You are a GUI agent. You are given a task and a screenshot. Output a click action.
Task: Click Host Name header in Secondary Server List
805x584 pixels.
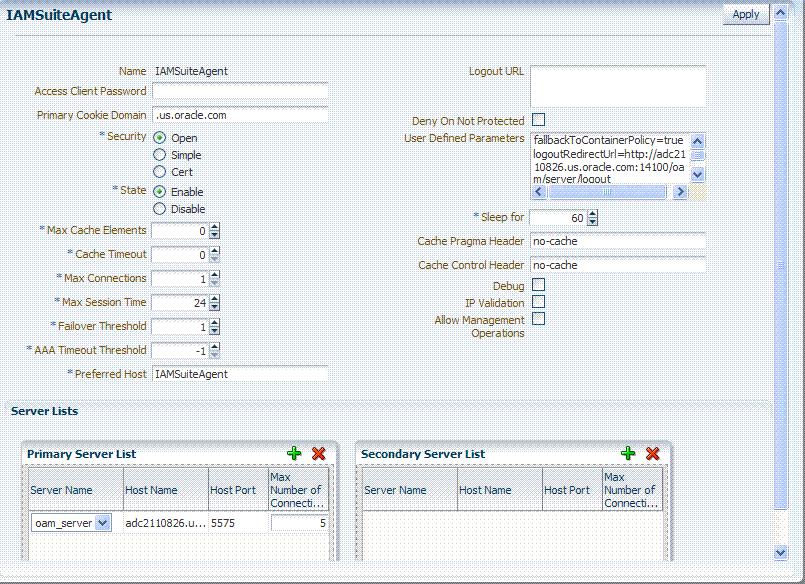tap(500, 490)
